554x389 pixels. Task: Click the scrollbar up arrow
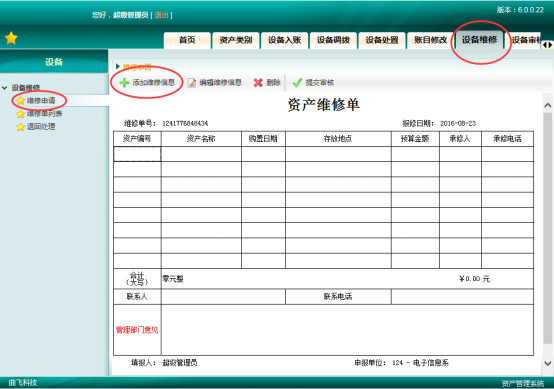(x=547, y=105)
